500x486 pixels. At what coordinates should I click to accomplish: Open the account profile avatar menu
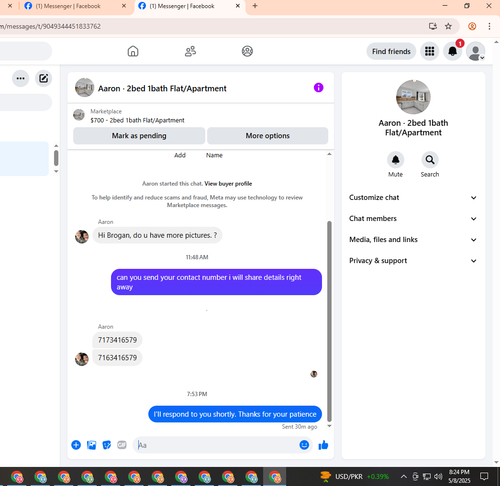point(476,51)
